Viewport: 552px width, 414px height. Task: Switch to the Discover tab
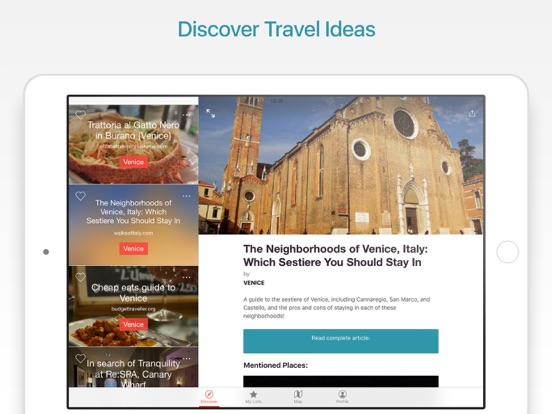209,397
